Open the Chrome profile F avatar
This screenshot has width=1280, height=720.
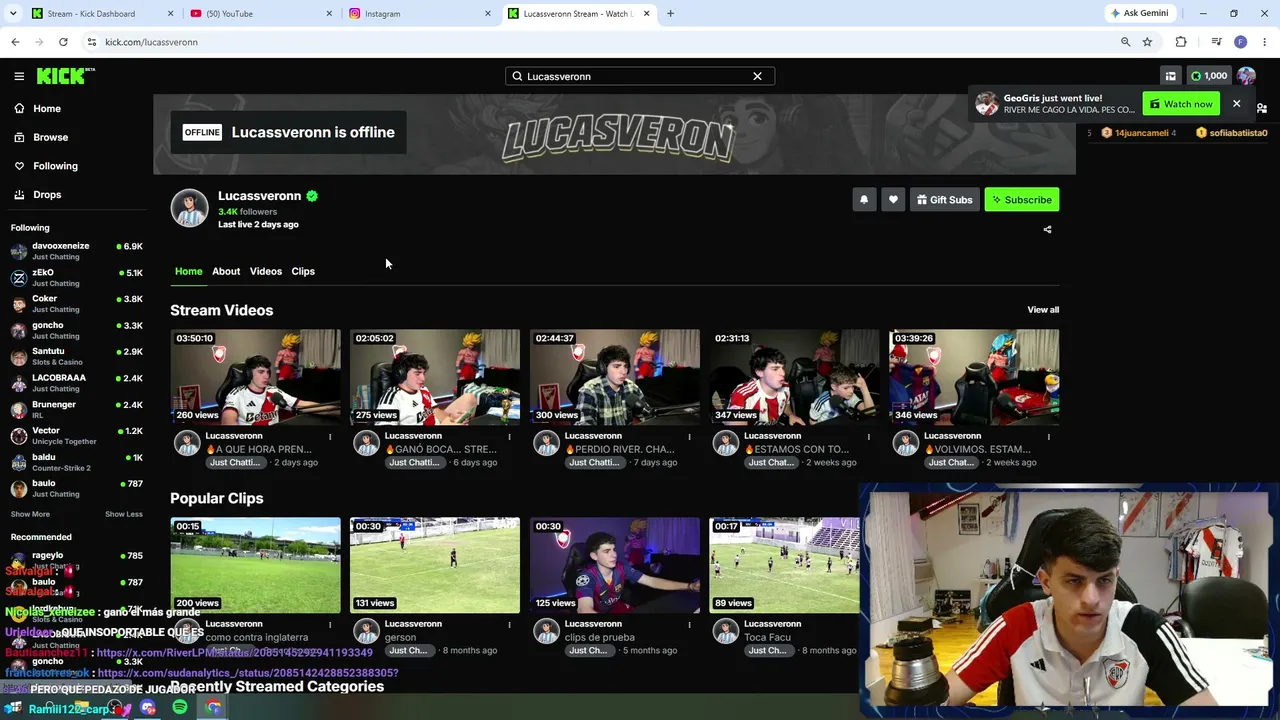point(1240,42)
